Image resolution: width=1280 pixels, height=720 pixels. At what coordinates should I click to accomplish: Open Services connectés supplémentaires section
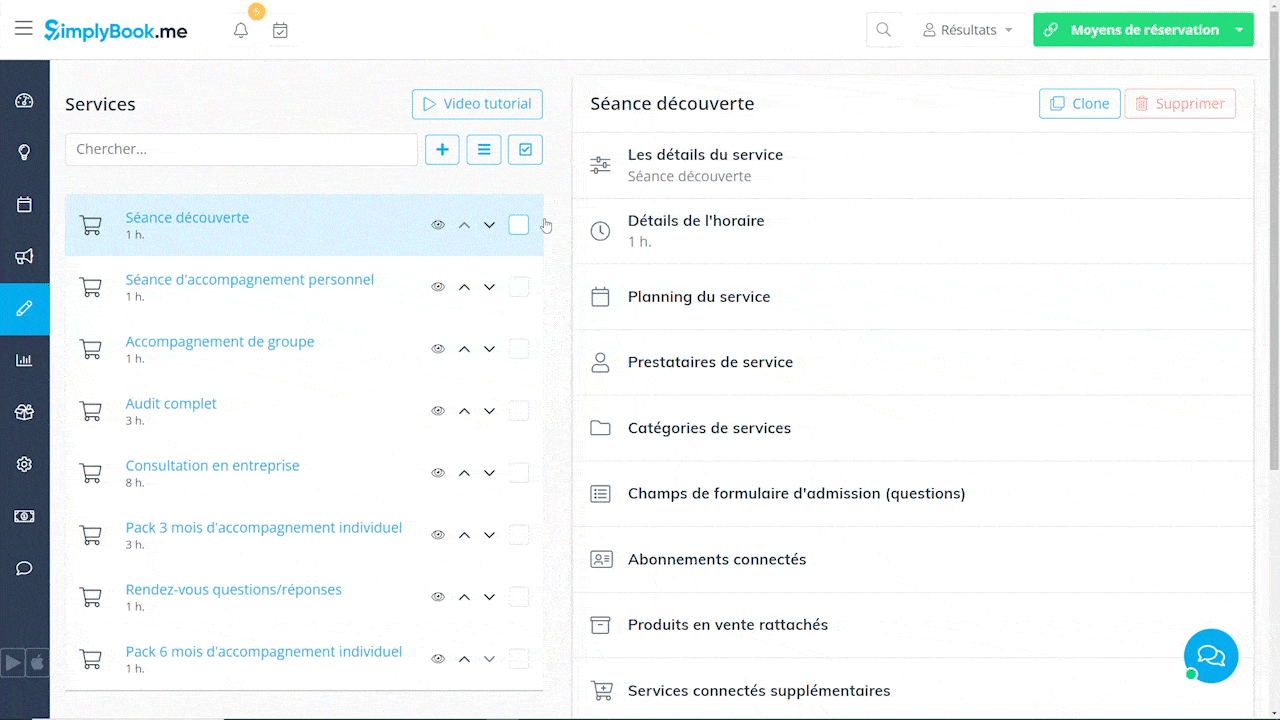point(912,689)
